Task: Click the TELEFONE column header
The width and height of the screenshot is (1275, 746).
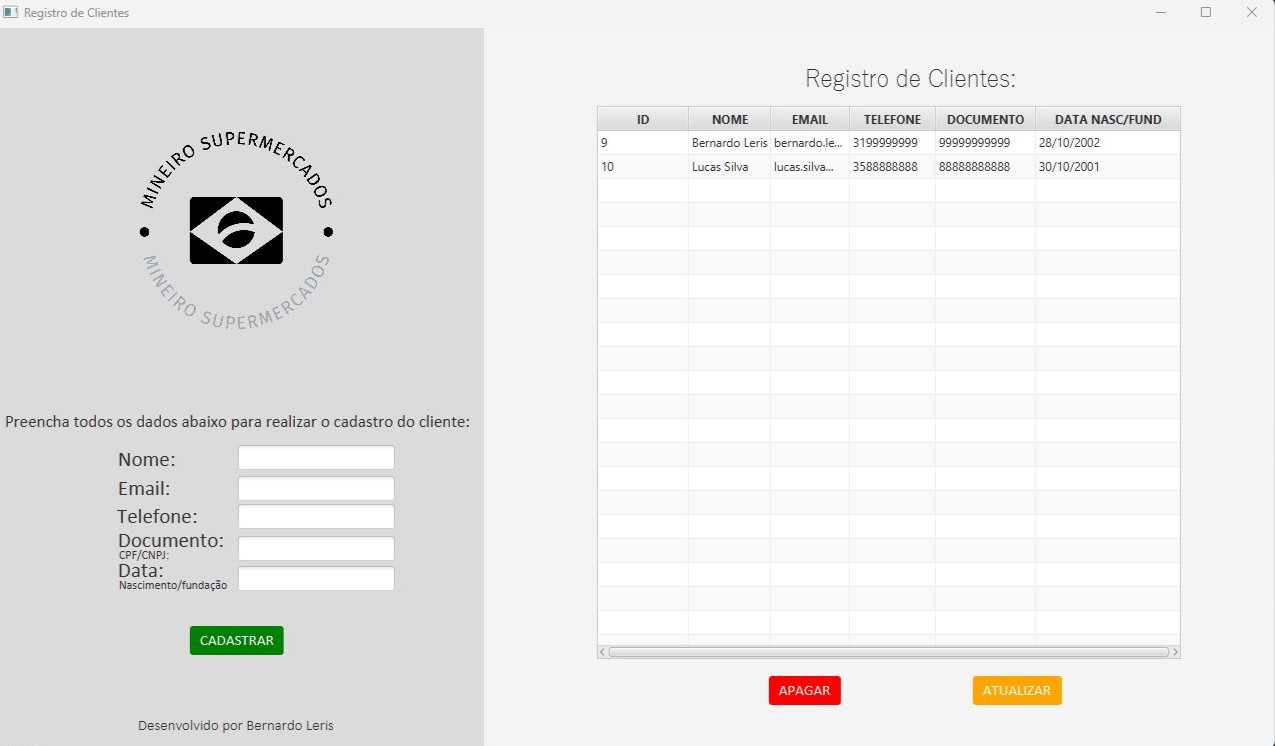Action: pyautogui.click(x=892, y=119)
